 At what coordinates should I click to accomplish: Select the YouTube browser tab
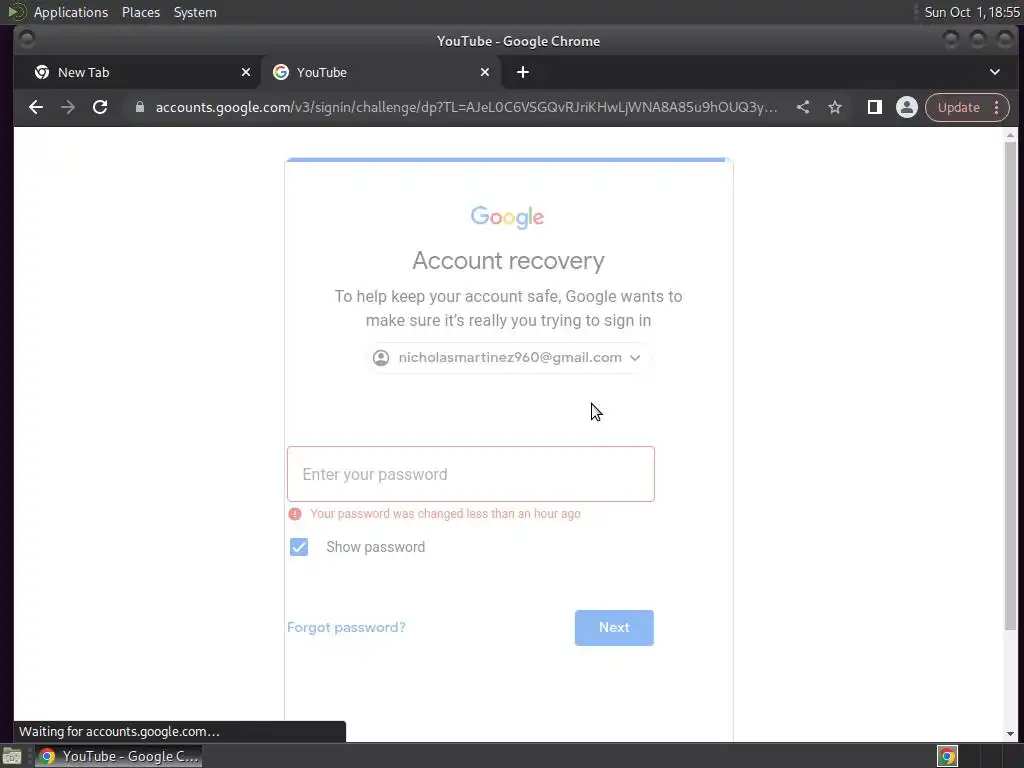click(381, 72)
